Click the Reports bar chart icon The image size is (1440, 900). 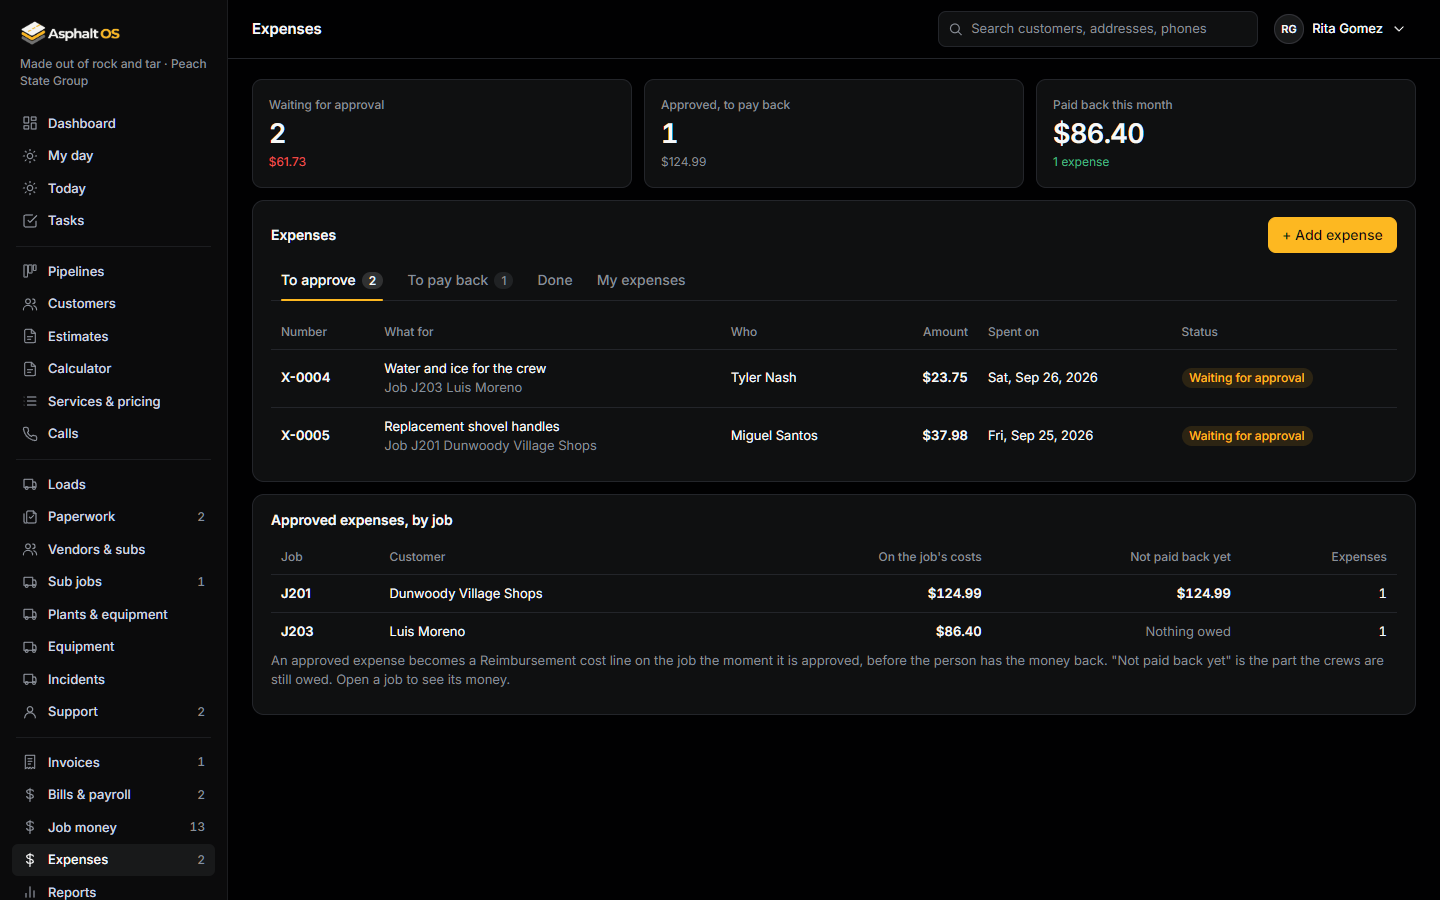30,892
